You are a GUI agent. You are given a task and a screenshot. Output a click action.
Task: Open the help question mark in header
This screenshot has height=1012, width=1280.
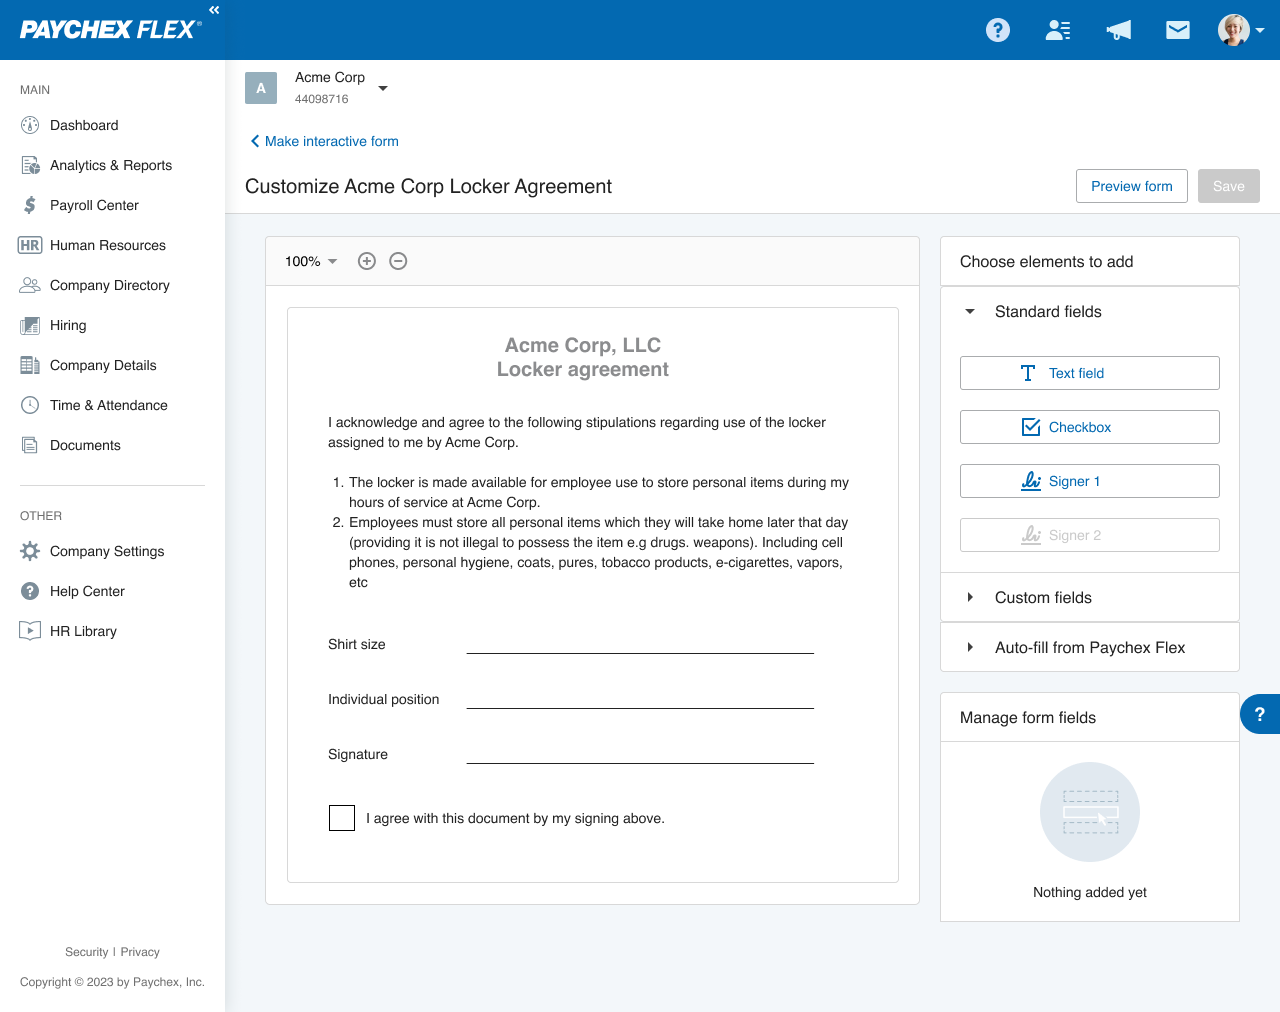click(x=998, y=30)
